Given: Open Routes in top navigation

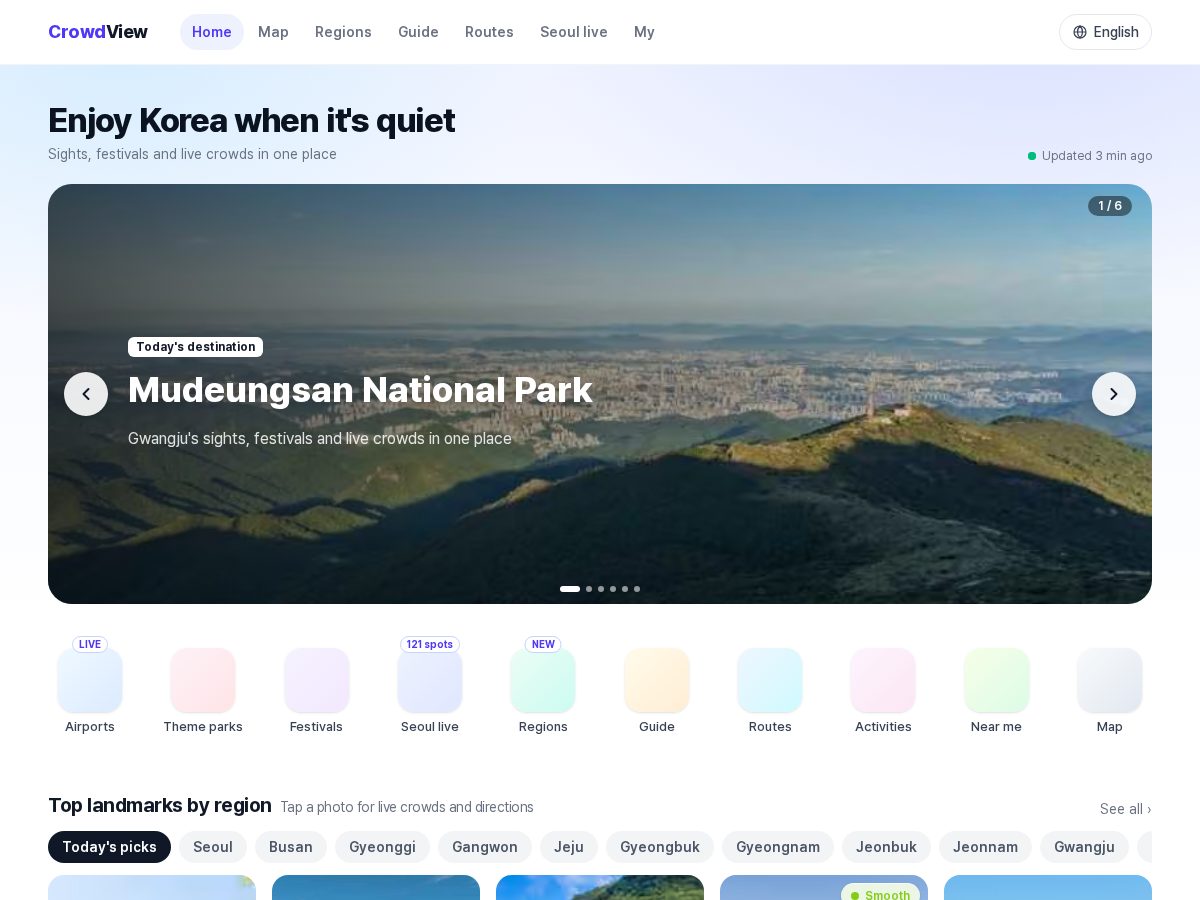Looking at the screenshot, I should 489,32.
